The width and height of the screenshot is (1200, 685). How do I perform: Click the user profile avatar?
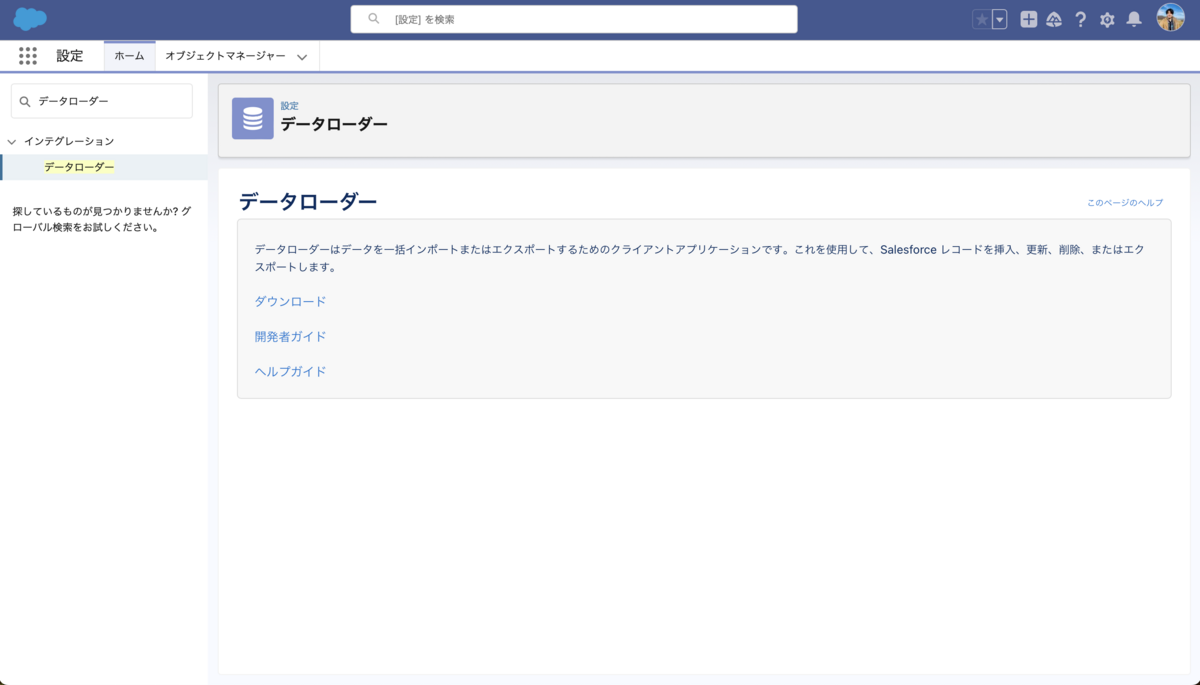(1170, 18)
